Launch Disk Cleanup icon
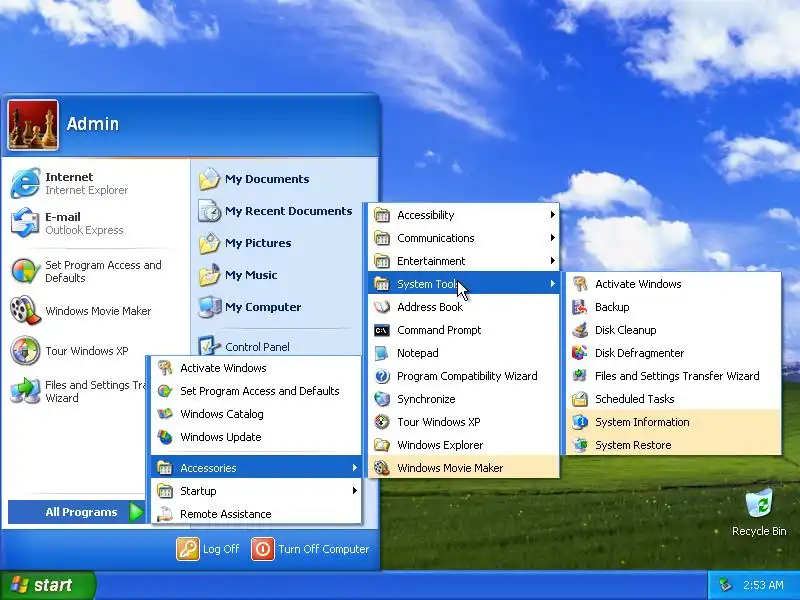The width and height of the screenshot is (800, 600). click(580, 330)
